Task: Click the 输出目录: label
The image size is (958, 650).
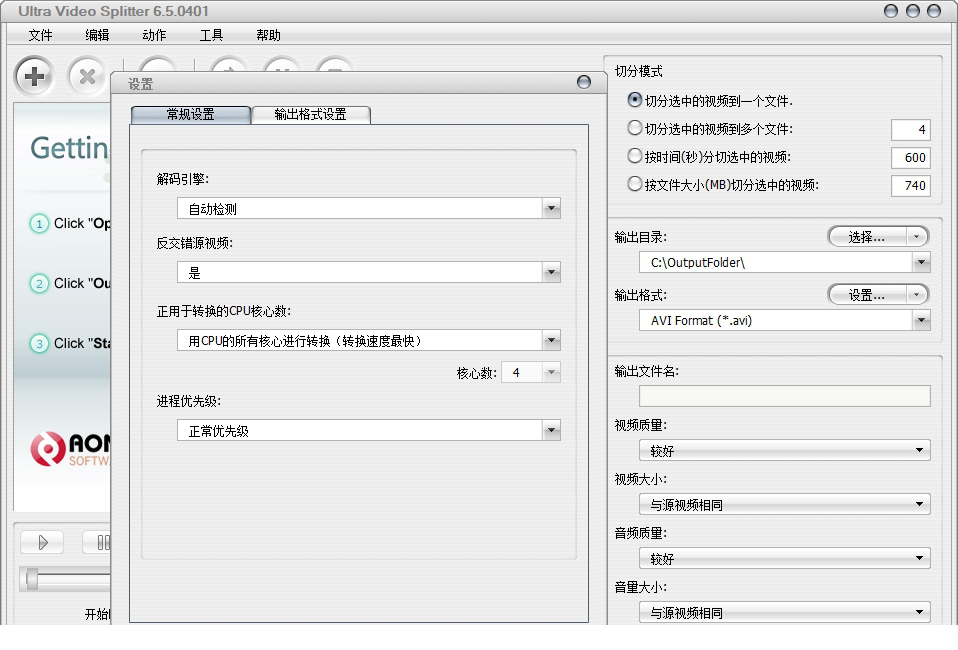Action: [641, 237]
